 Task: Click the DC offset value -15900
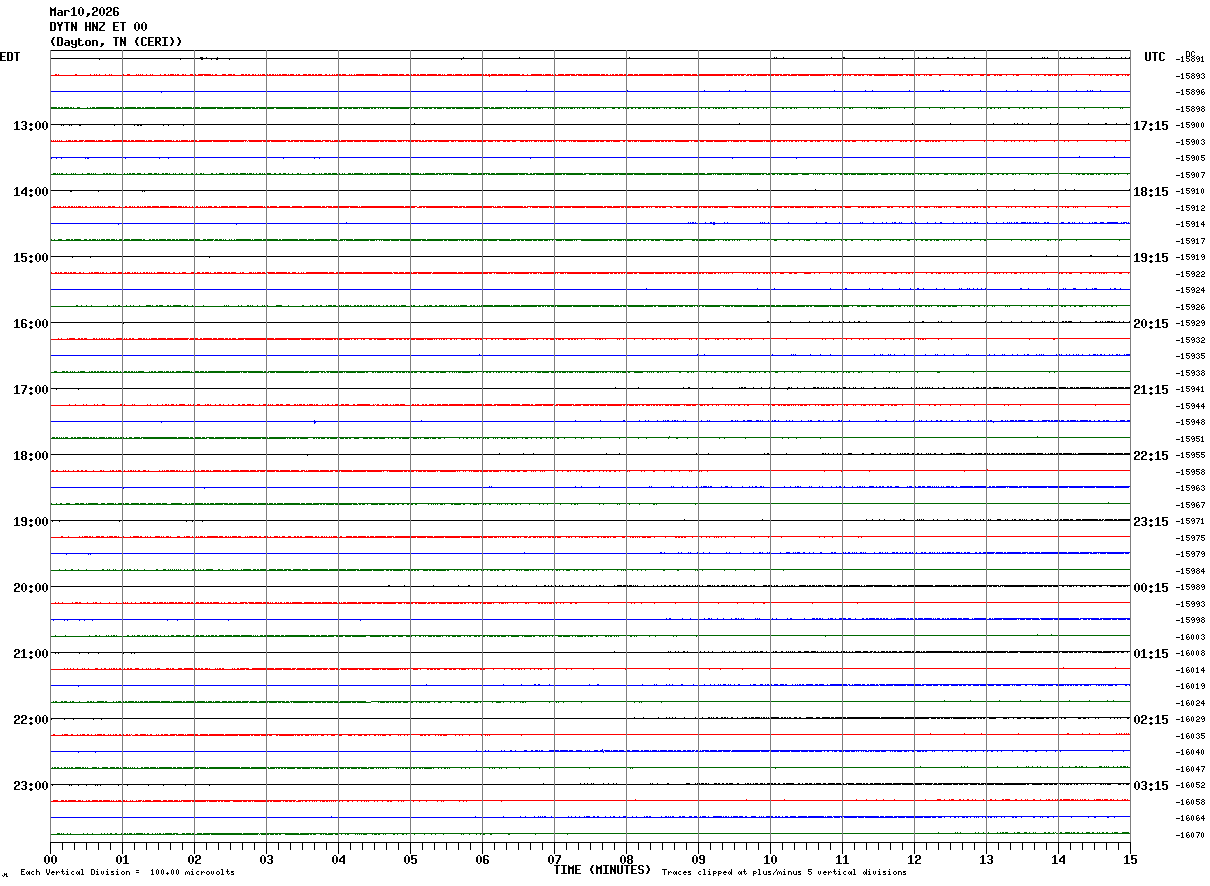(x=1191, y=126)
